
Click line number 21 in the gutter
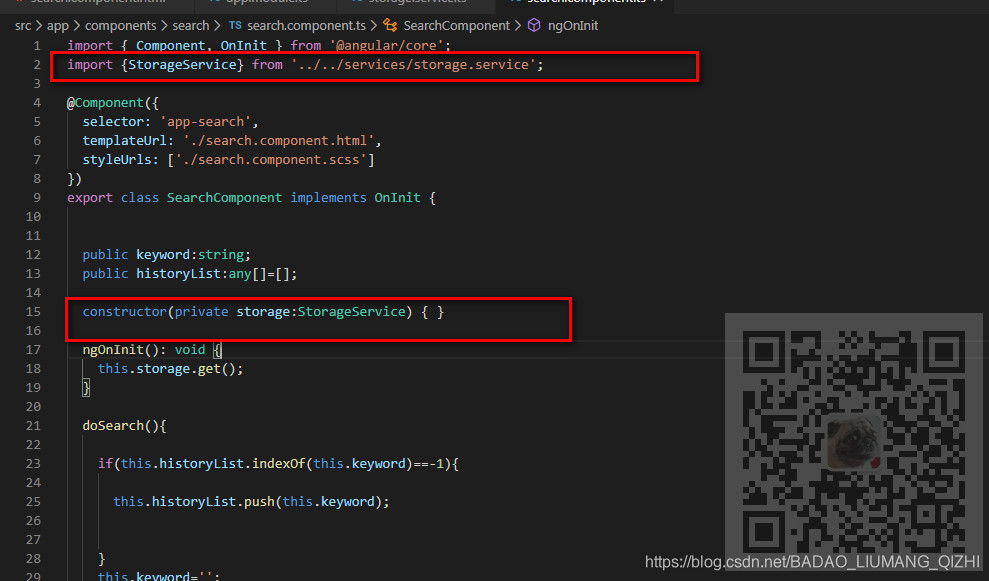coord(33,426)
